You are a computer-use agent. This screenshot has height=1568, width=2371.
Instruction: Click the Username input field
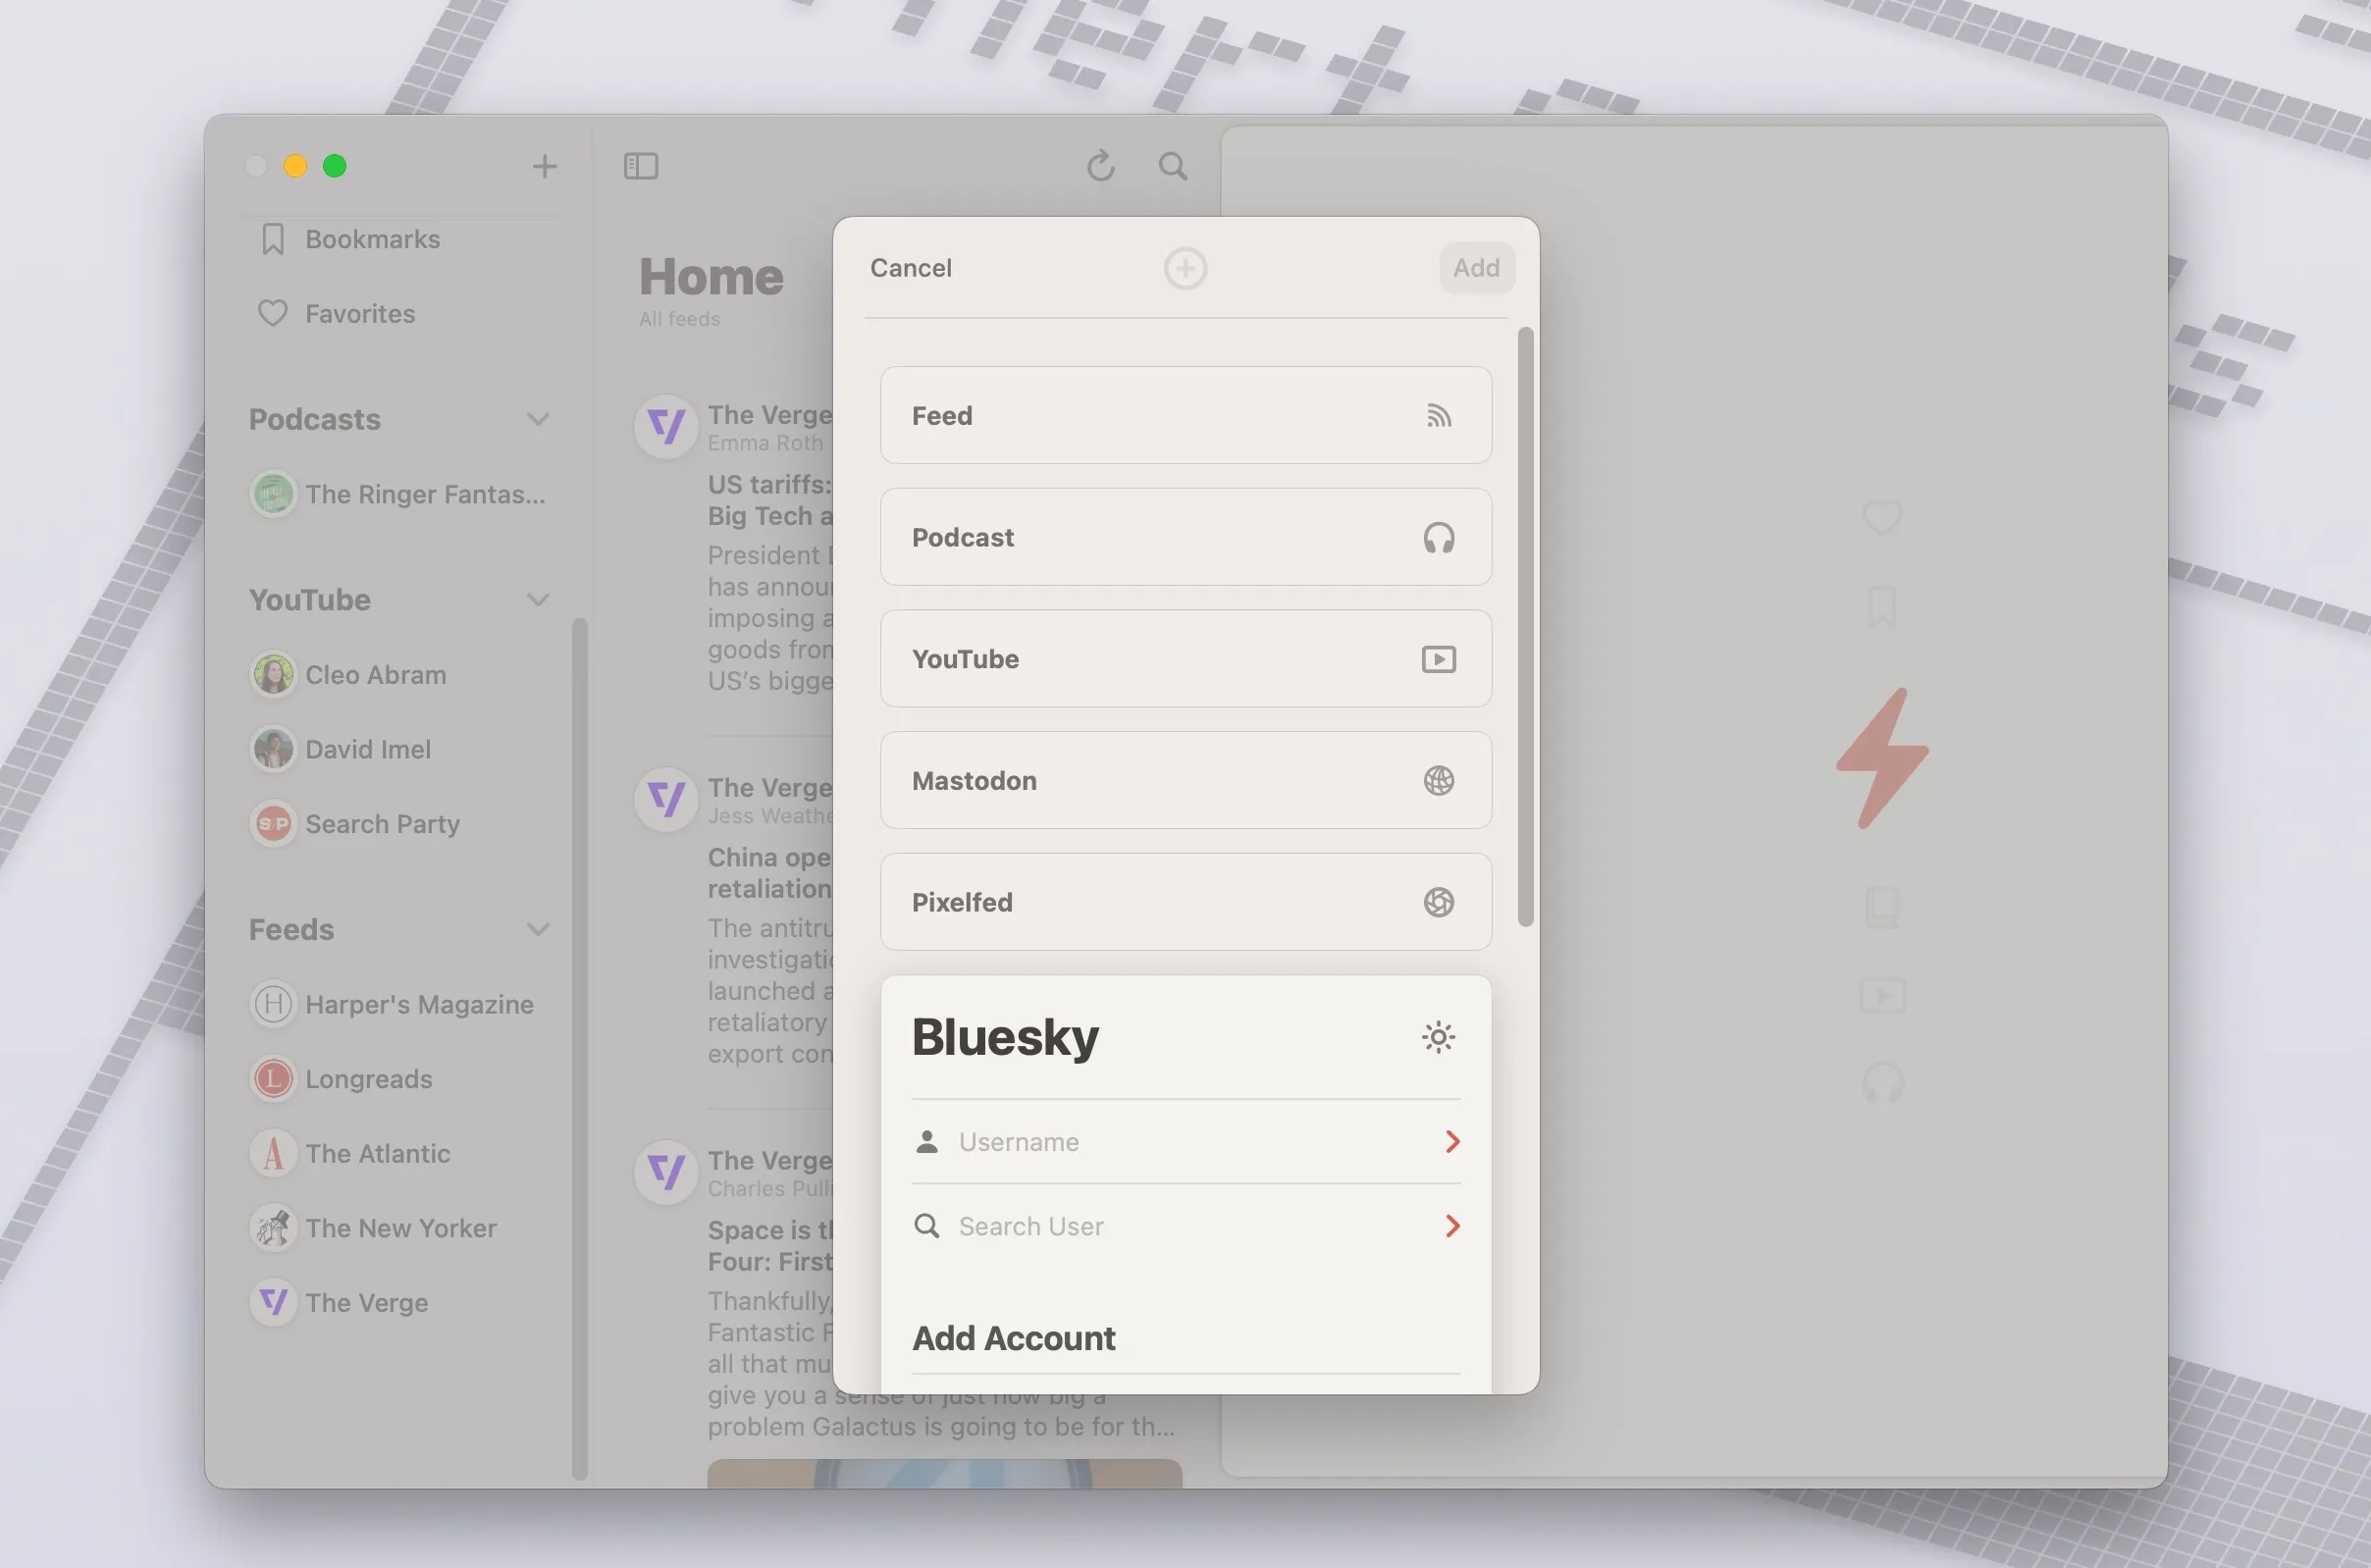tap(1188, 1141)
